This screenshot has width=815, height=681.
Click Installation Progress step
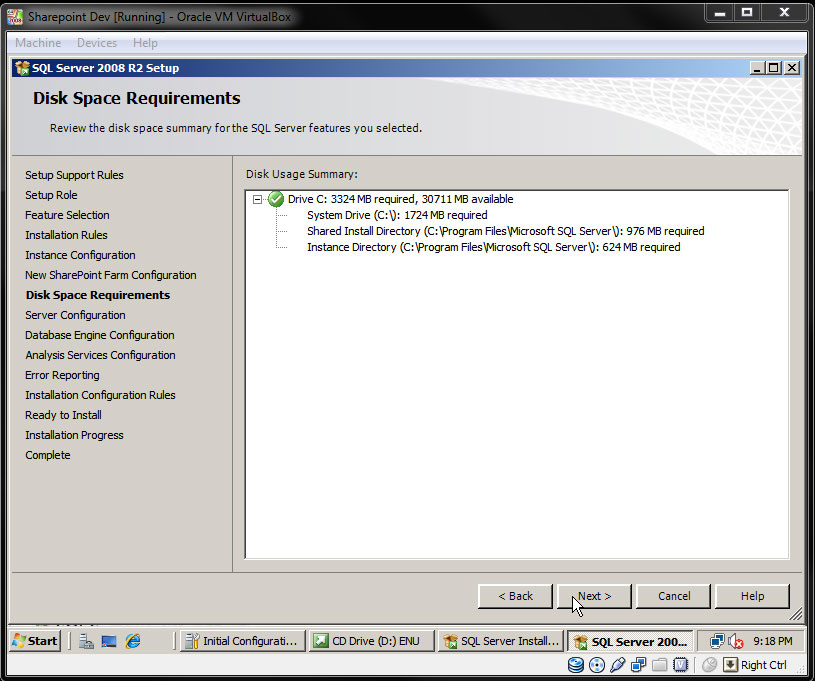[74, 435]
